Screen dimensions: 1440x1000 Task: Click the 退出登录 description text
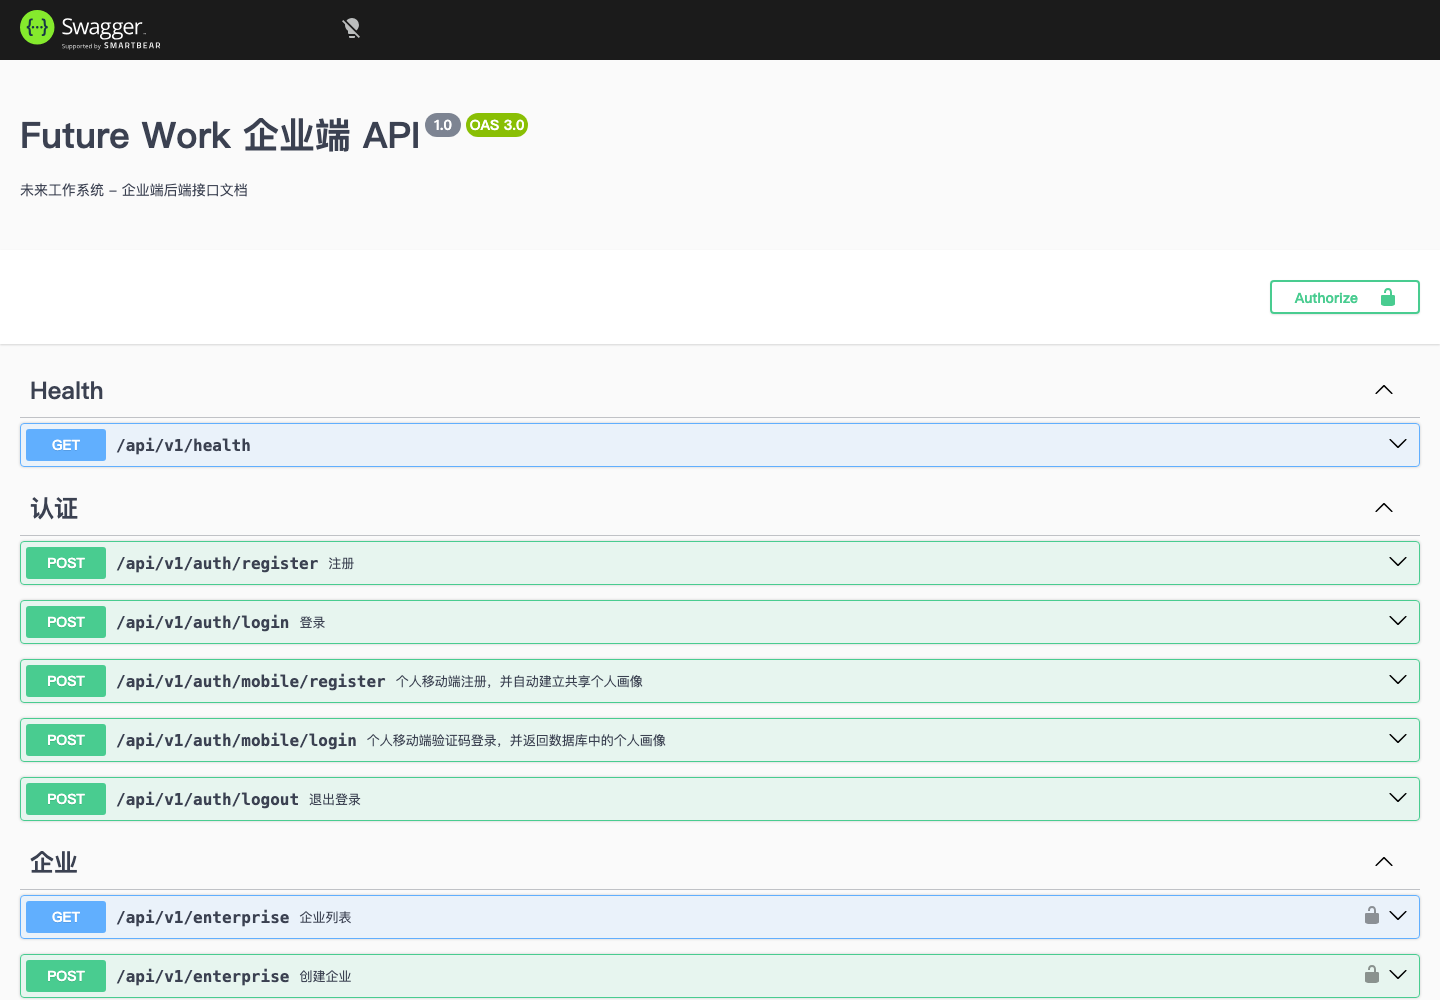pyautogui.click(x=335, y=799)
